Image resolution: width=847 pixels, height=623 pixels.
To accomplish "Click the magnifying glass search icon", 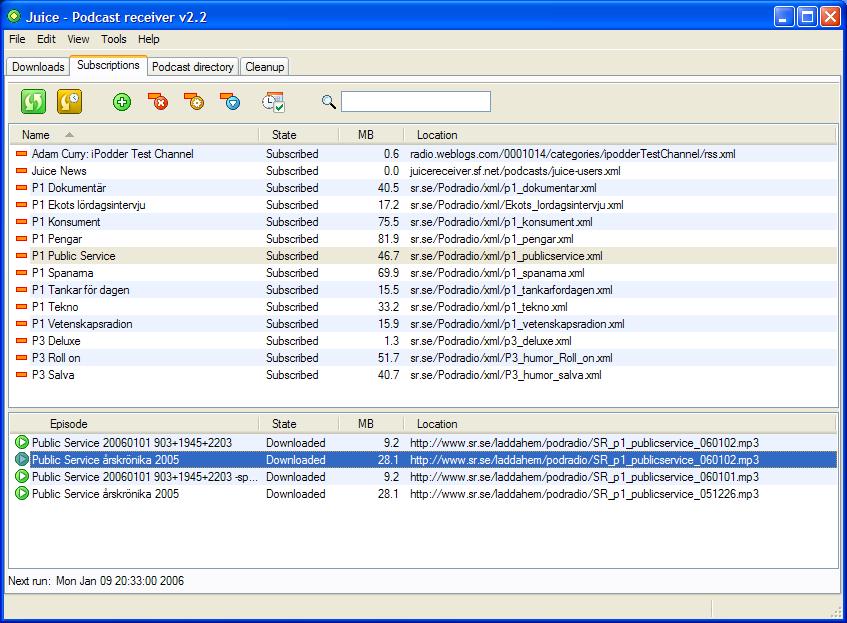I will tap(328, 102).
